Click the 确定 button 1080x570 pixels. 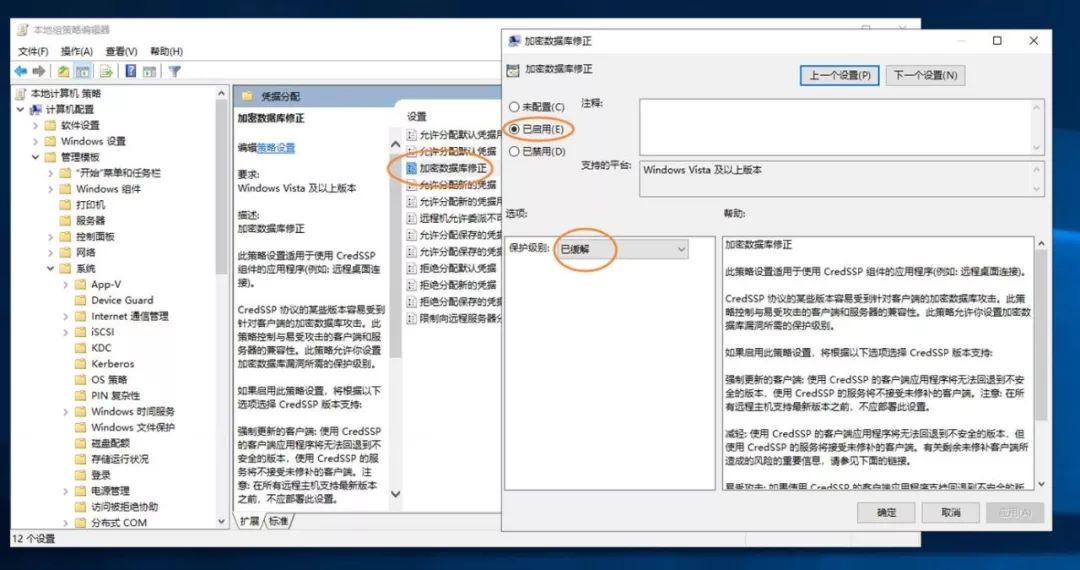[886, 512]
